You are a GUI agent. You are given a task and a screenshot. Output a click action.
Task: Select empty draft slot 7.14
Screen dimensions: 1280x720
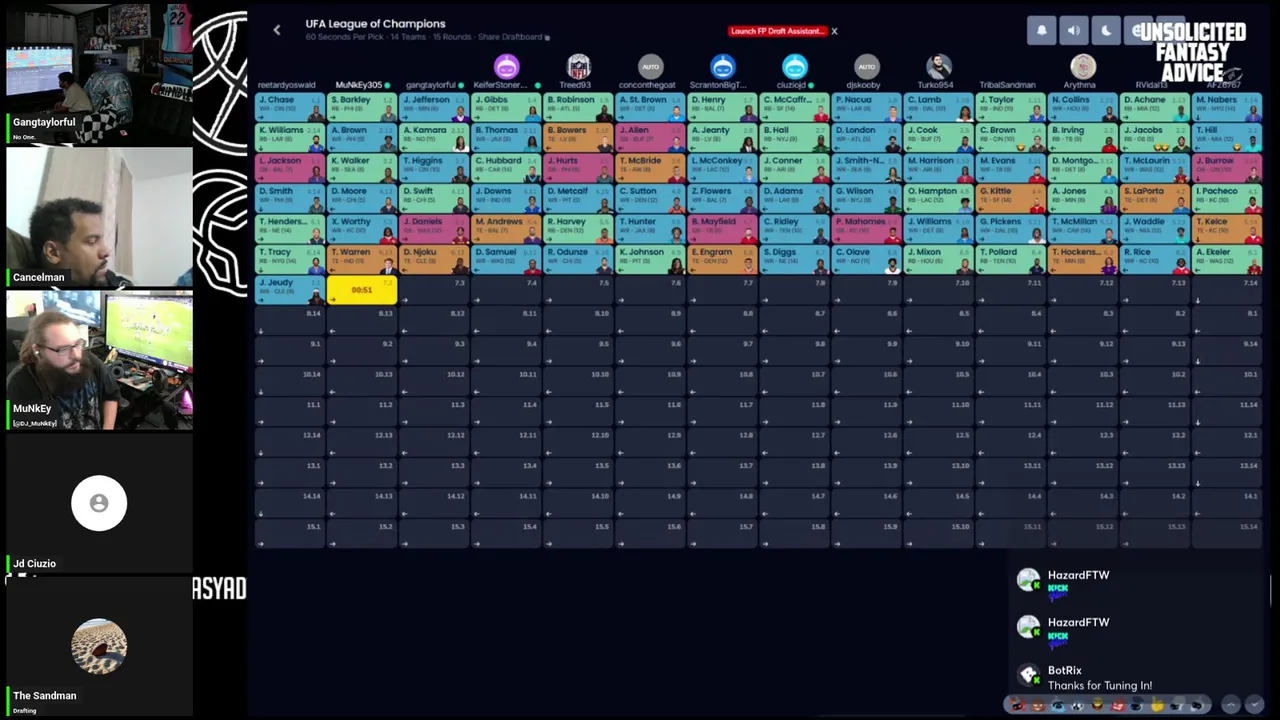[1226, 290]
